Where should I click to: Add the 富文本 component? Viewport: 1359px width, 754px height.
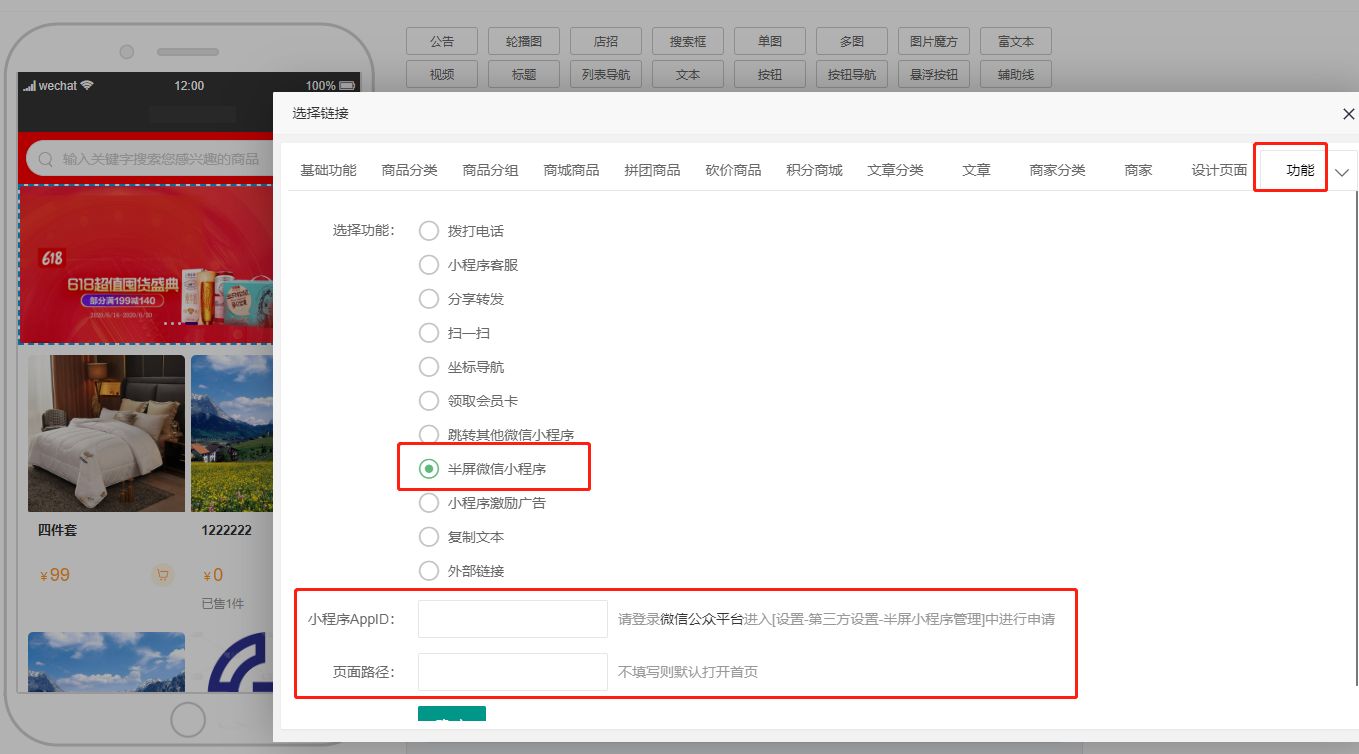tap(1016, 42)
